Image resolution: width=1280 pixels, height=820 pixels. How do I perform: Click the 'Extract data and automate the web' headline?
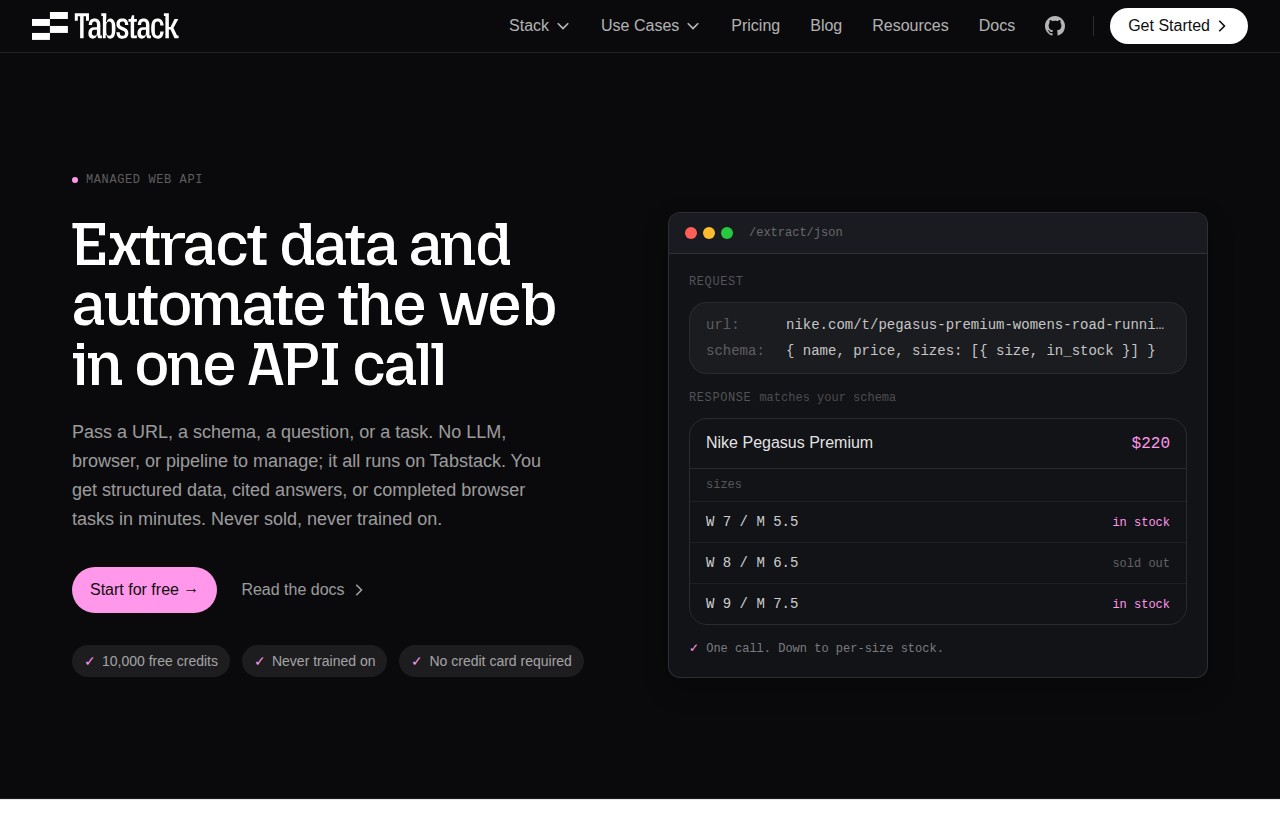314,304
